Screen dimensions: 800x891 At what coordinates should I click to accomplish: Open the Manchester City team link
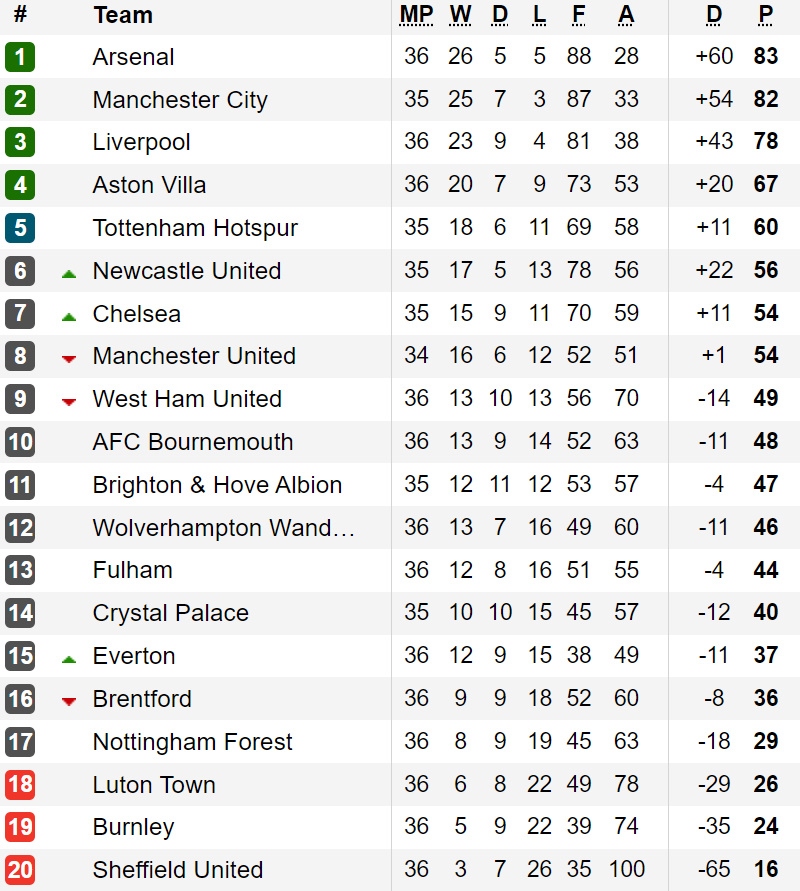(180, 100)
